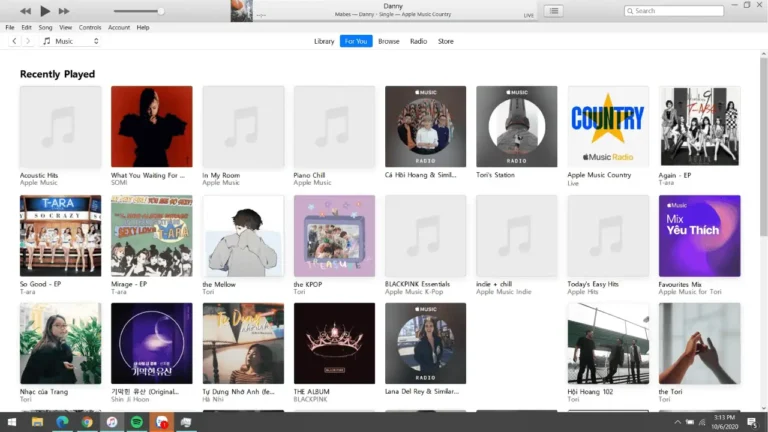The image size is (768, 432).
Task: Switch to the Store tab
Action: point(446,41)
